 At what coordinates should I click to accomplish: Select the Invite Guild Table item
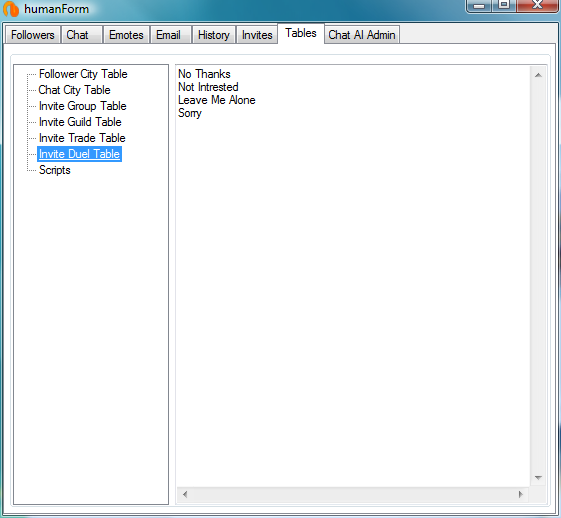[80, 122]
